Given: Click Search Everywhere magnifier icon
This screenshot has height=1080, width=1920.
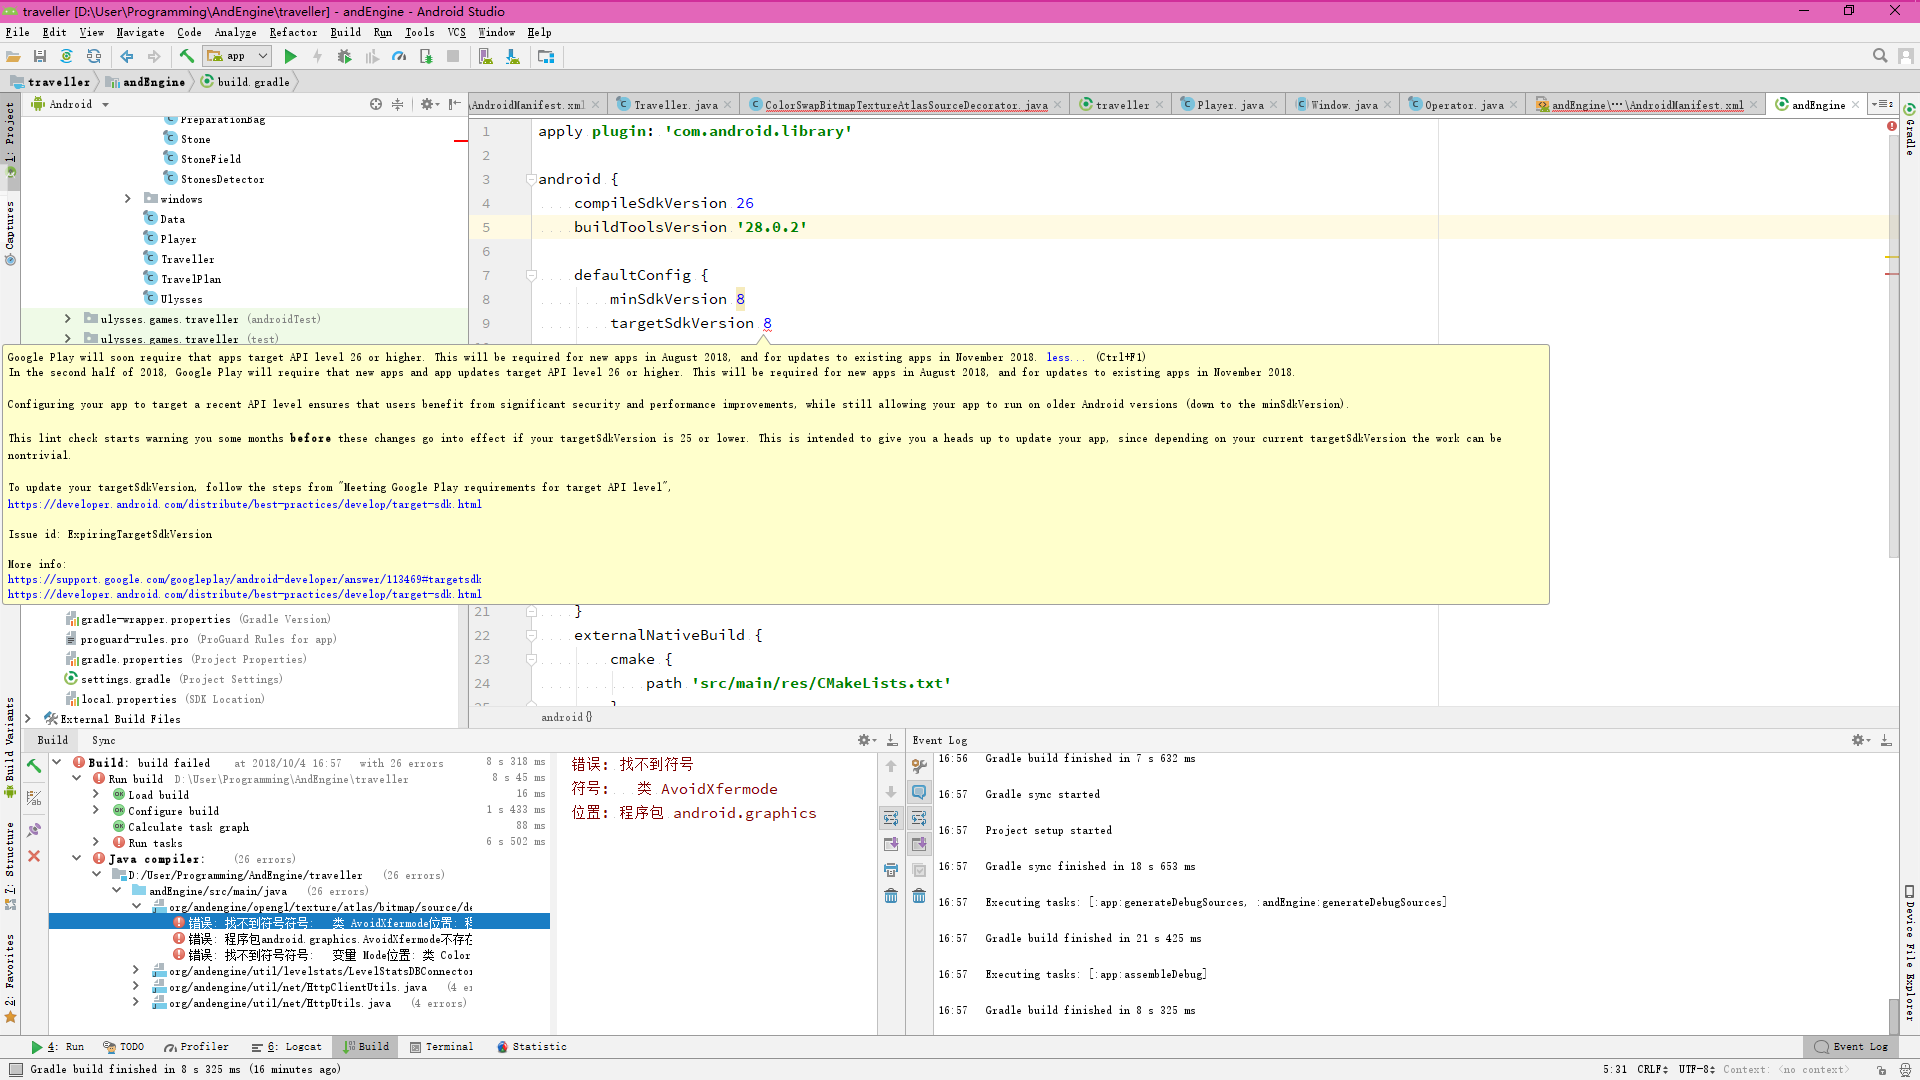Looking at the screenshot, I should pos(1880,57).
